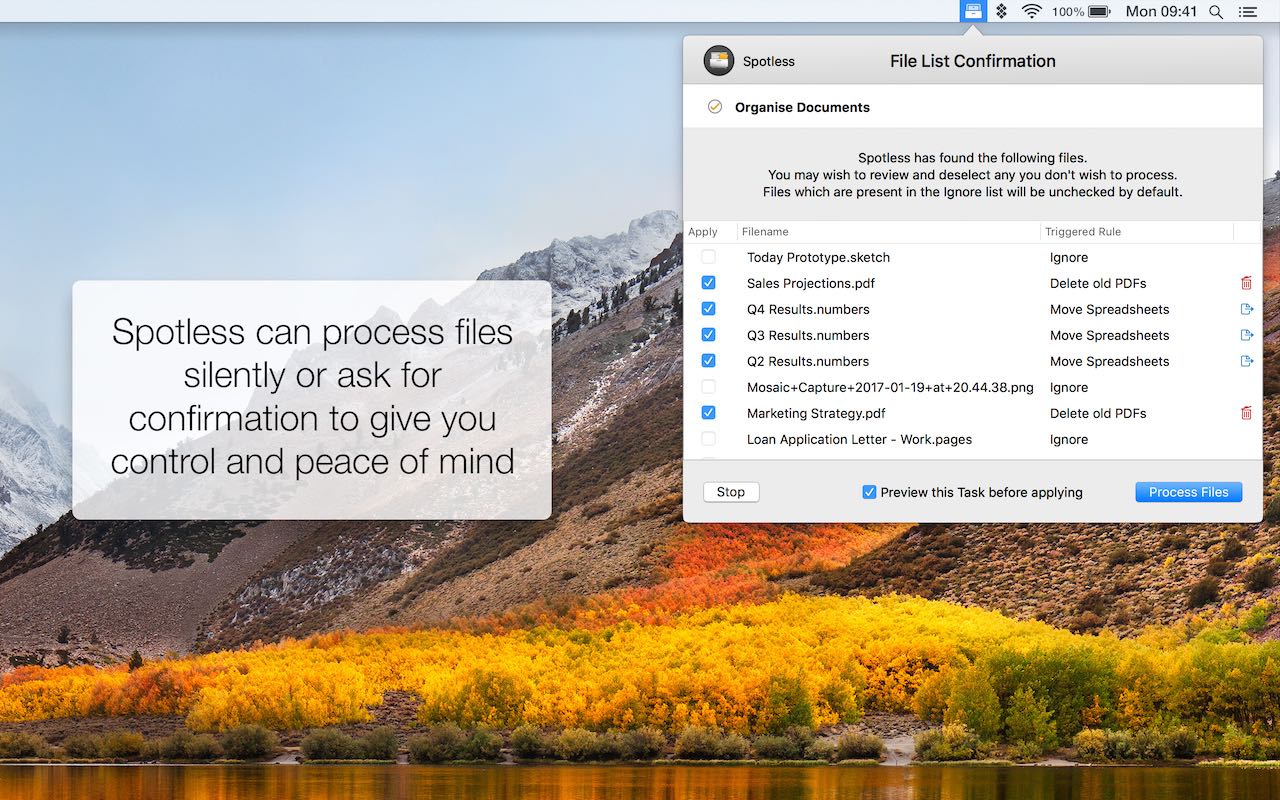This screenshot has height=800, width=1280.
Task: Click Stop to cancel processing
Action: pos(730,491)
